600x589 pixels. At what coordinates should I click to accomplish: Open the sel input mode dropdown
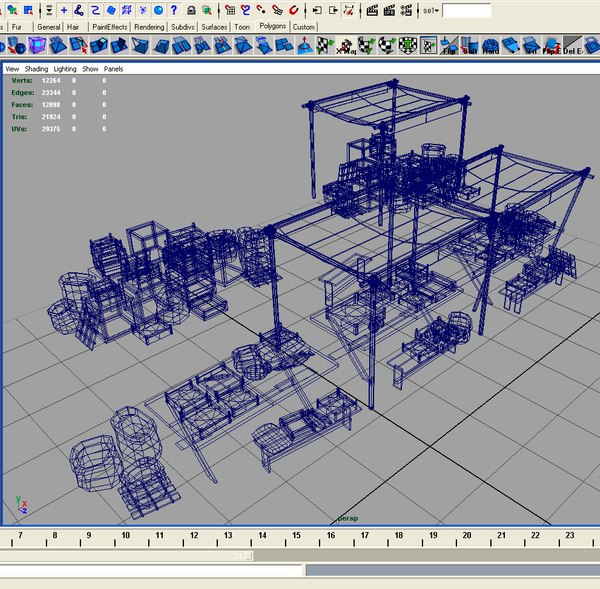point(430,11)
